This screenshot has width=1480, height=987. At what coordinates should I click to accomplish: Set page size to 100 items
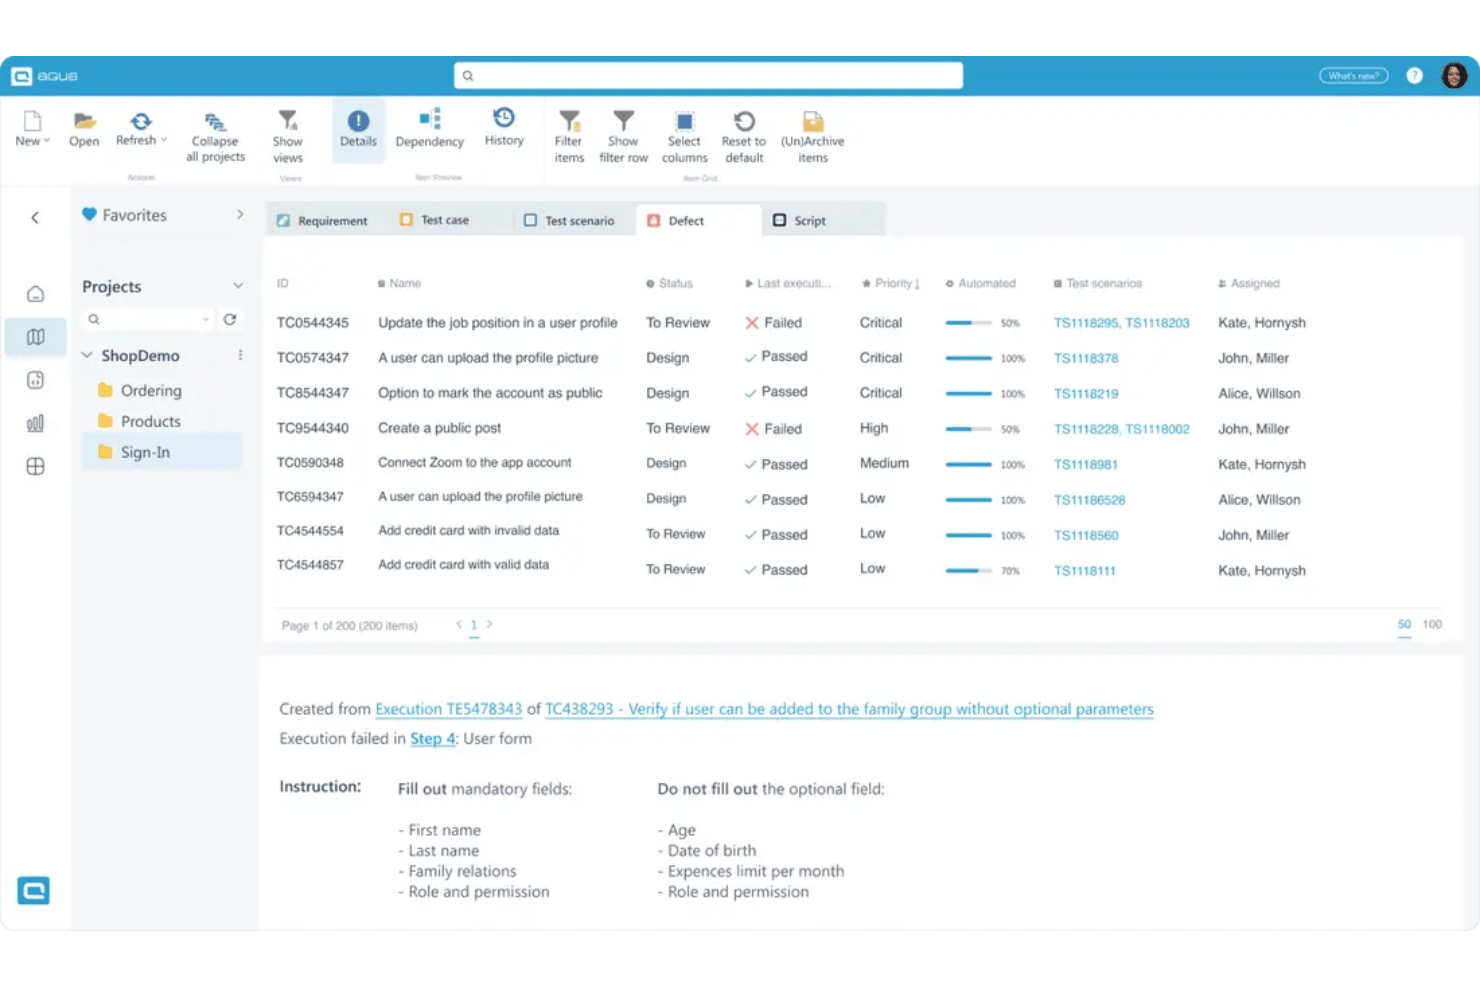[x=1432, y=624]
